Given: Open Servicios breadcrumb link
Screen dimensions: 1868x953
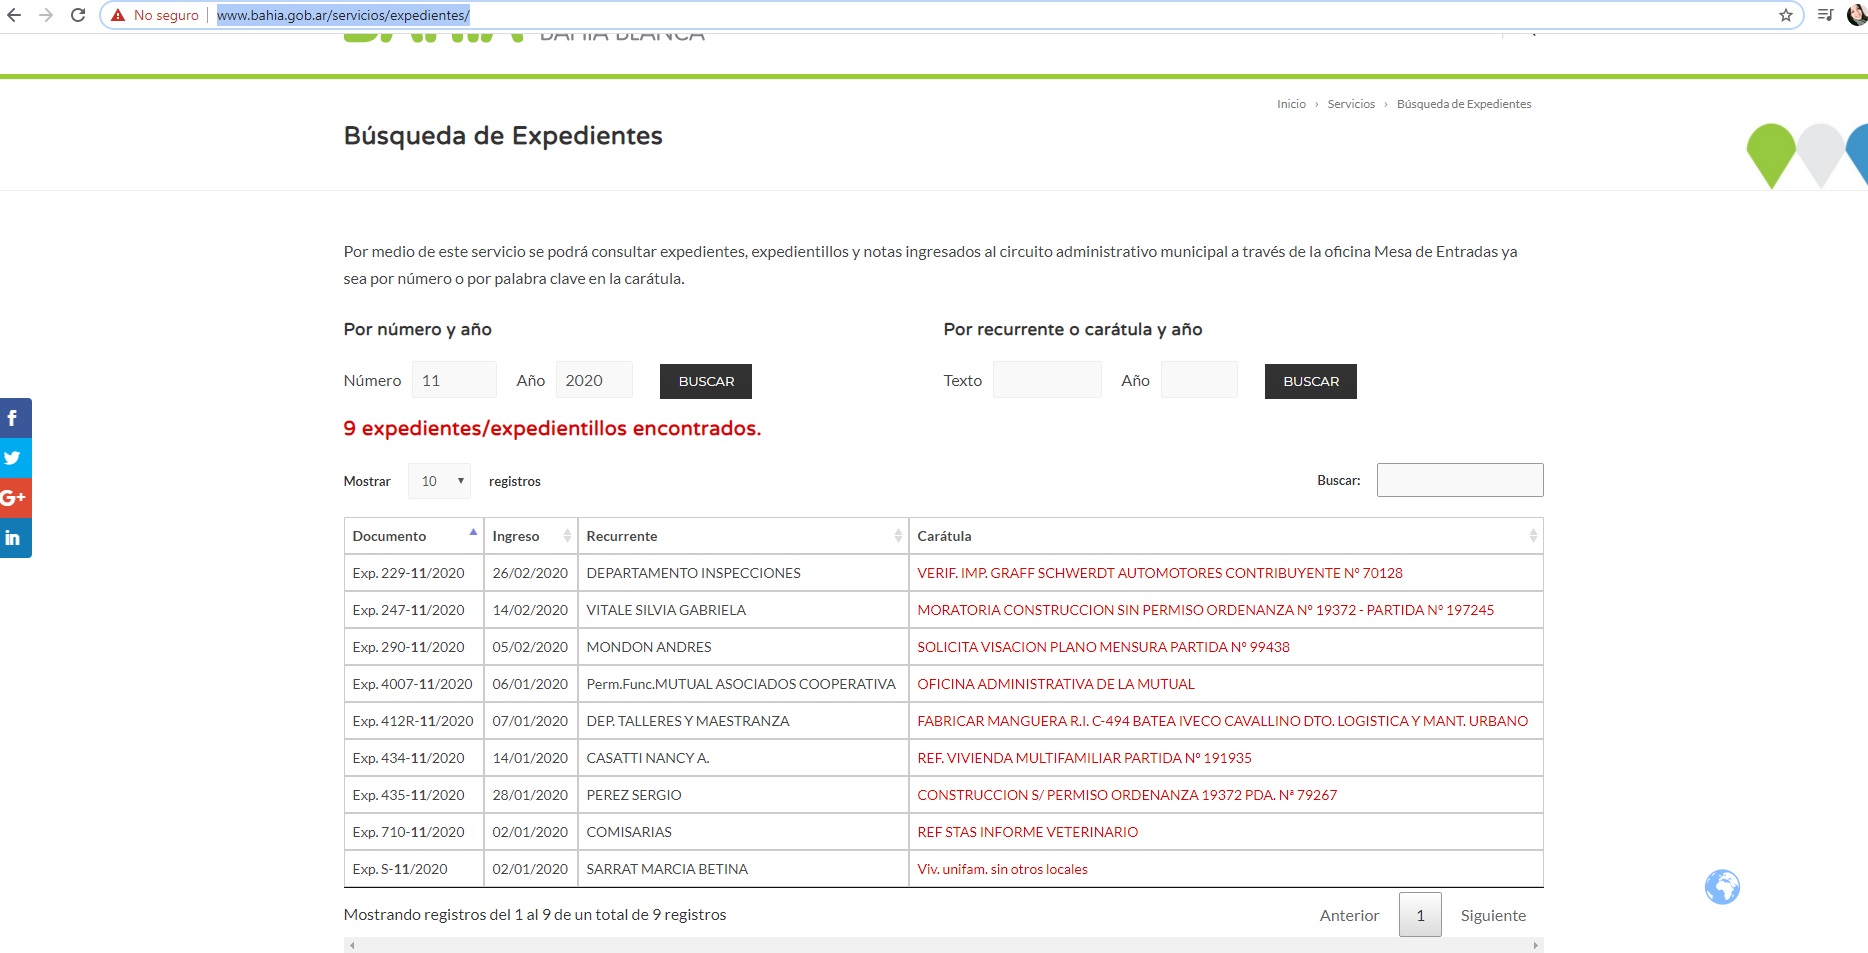Looking at the screenshot, I should point(1350,104).
